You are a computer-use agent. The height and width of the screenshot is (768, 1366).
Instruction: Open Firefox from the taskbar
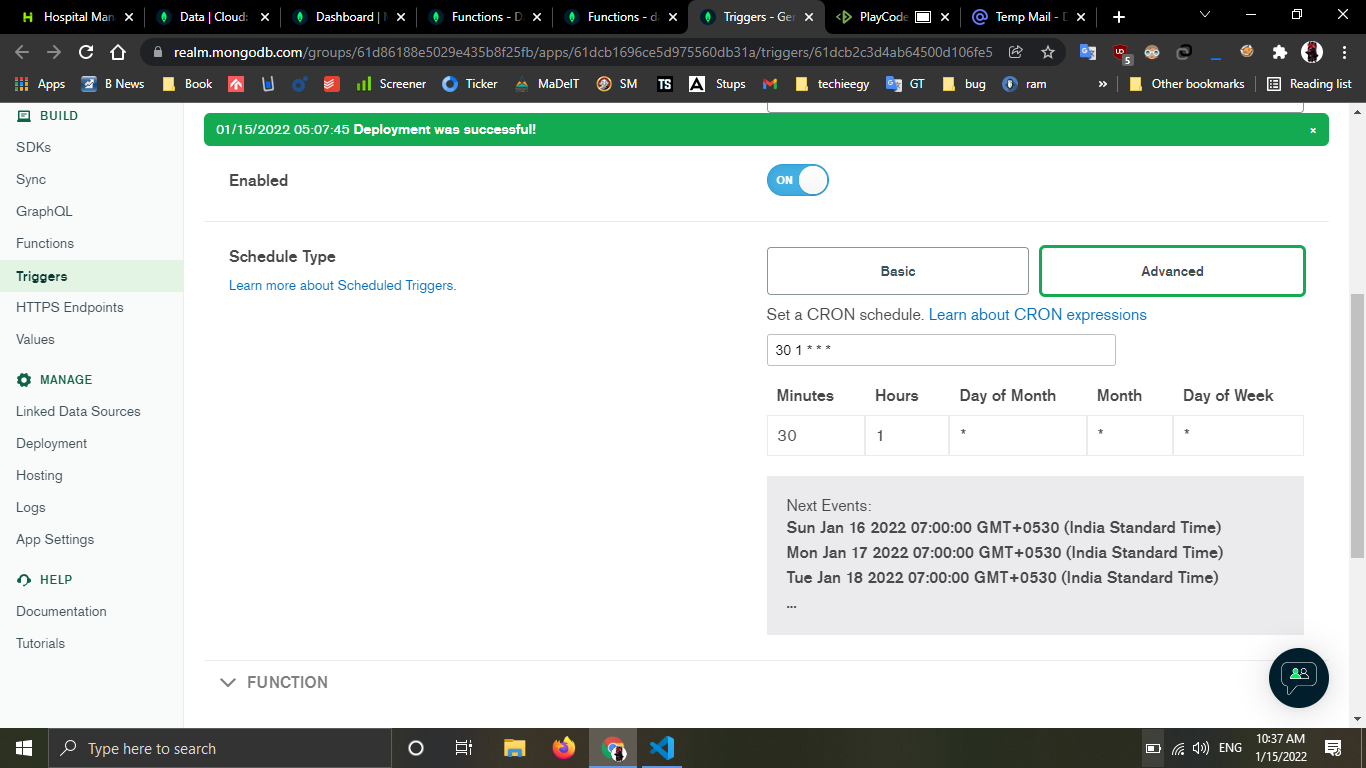pyautogui.click(x=564, y=748)
